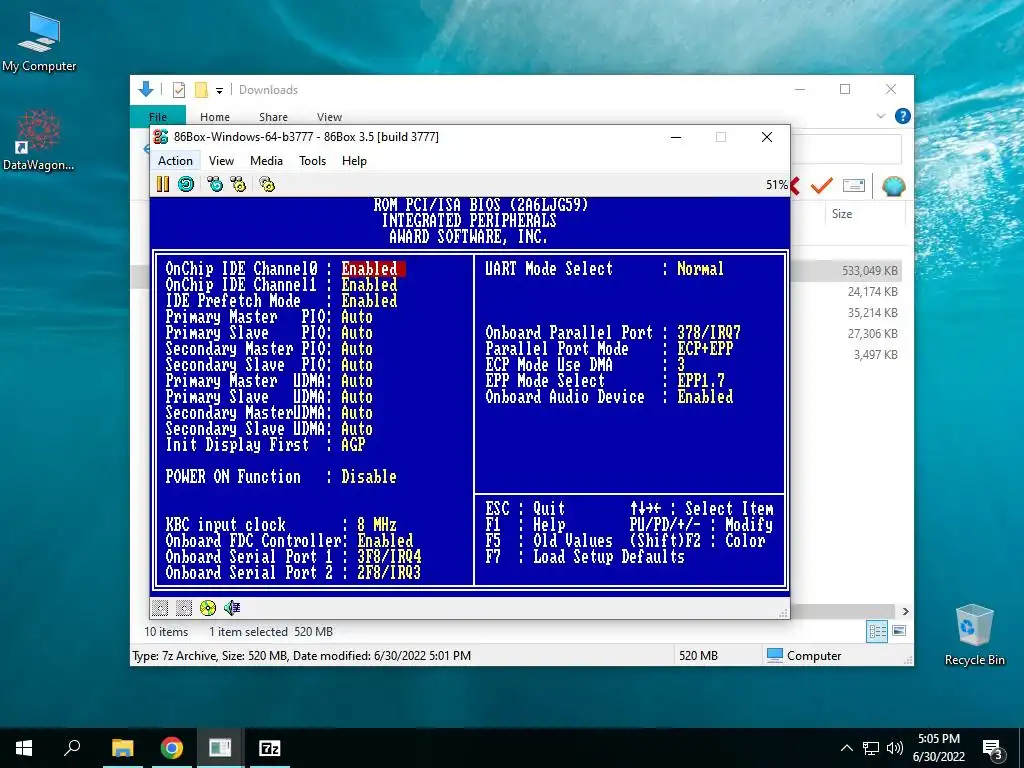Send Ctrl+Alt+Esc via yellow key icon
The width and height of the screenshot is (1024, 768).
(x=238, y=184)
